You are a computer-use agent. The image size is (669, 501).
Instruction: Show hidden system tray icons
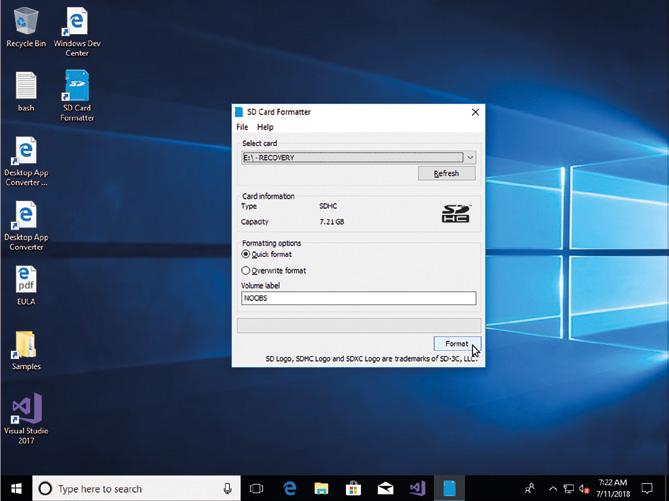tap(553, 489)
